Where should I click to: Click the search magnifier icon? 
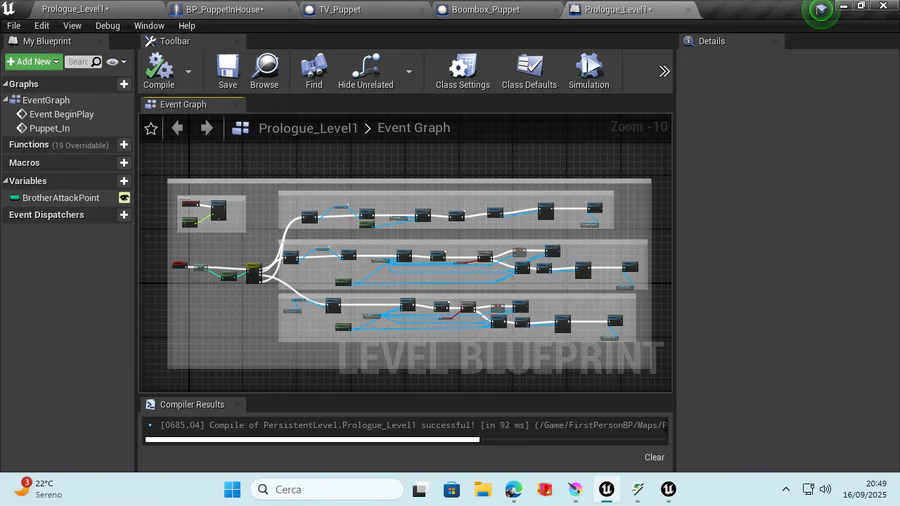[x=96, y=61]
